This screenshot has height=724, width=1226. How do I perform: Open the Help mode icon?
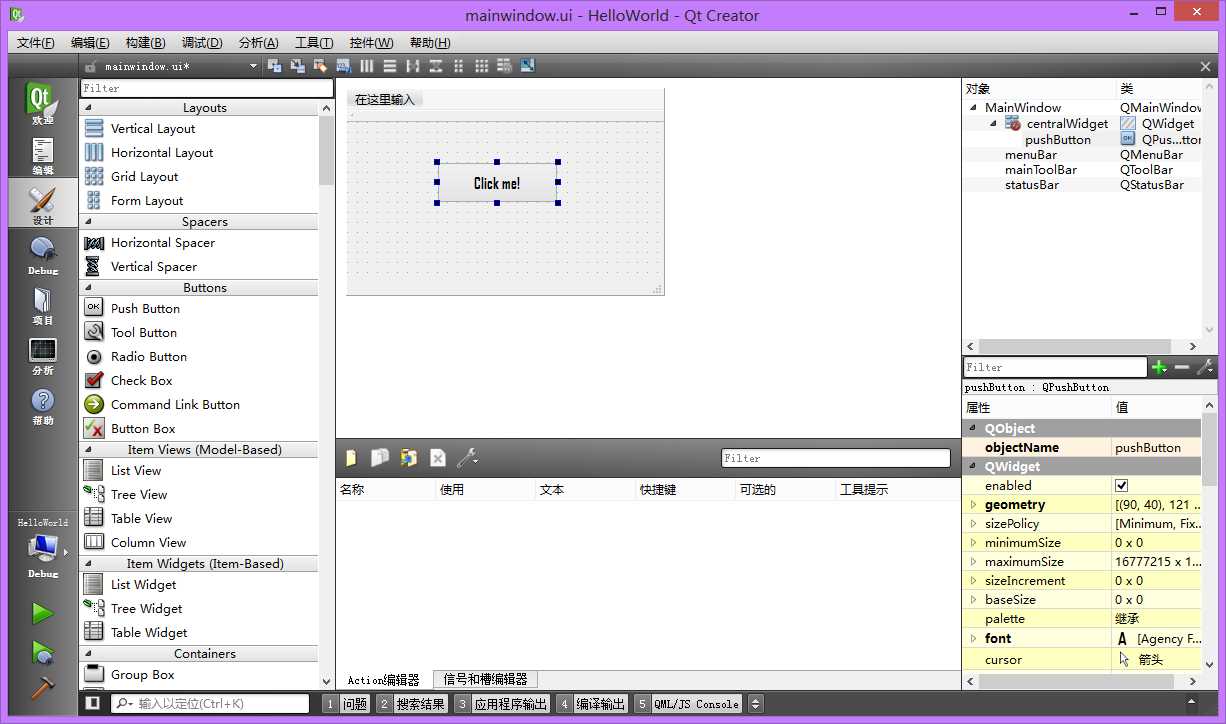pos(42,405)
